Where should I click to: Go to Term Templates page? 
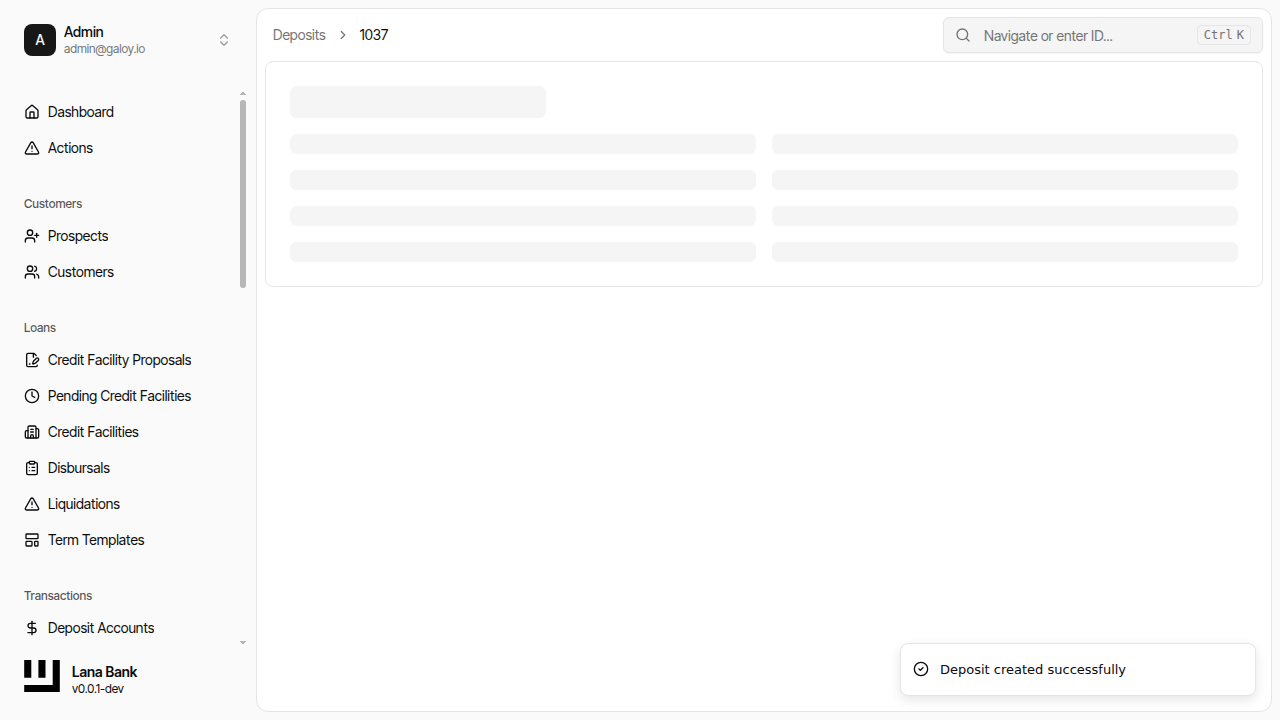click(x=96, y=540)
